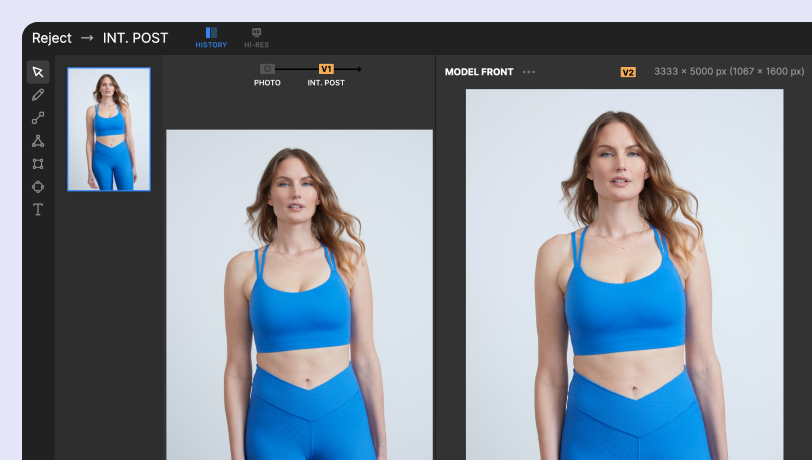Click the PHOTO camera icon in history

coord(267,69)
